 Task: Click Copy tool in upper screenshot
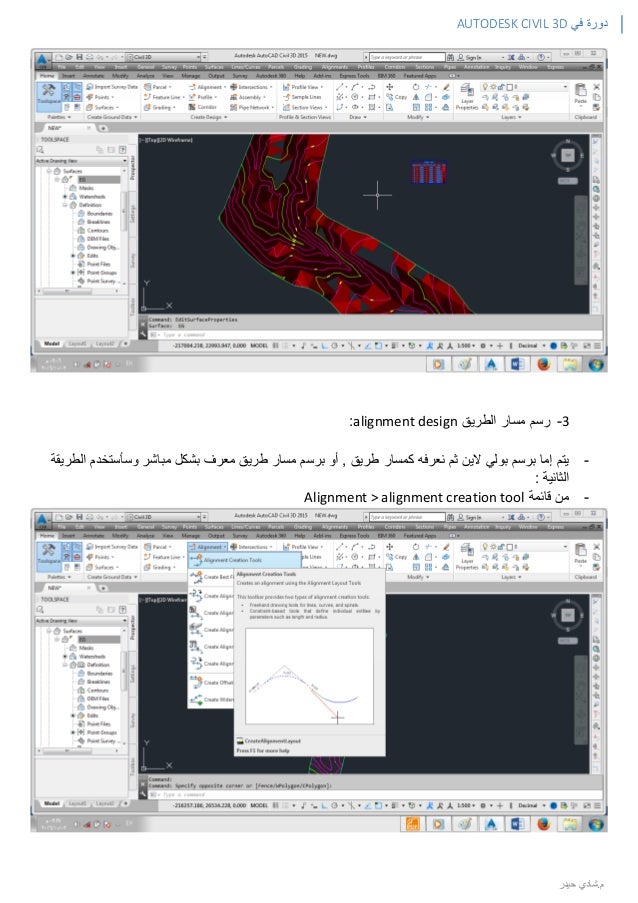[397, 97]
